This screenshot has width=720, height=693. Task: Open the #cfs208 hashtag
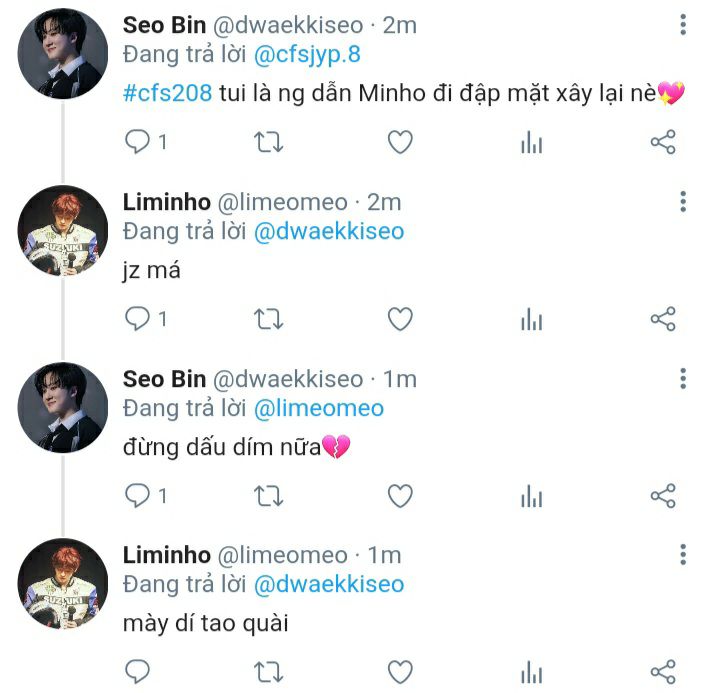click(x=168, y=93)
